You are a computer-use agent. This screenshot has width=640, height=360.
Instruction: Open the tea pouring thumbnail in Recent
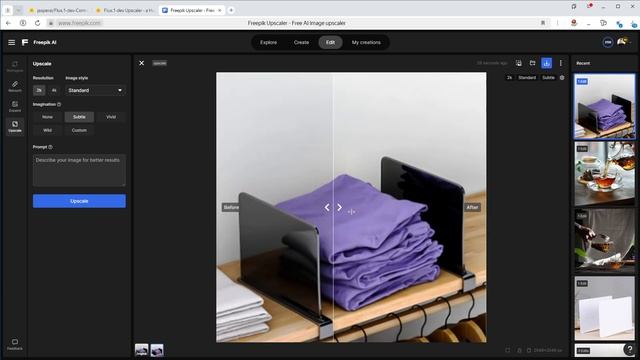pyautogui.click(x=604, y=241)
